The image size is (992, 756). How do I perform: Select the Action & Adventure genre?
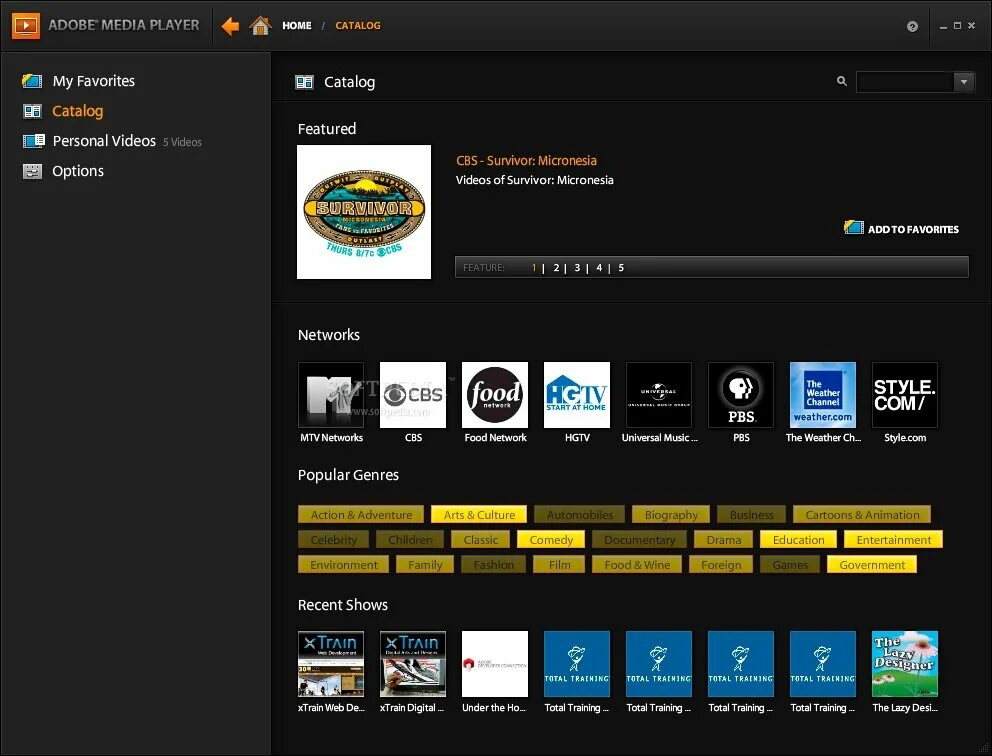[x=361, y=514]
